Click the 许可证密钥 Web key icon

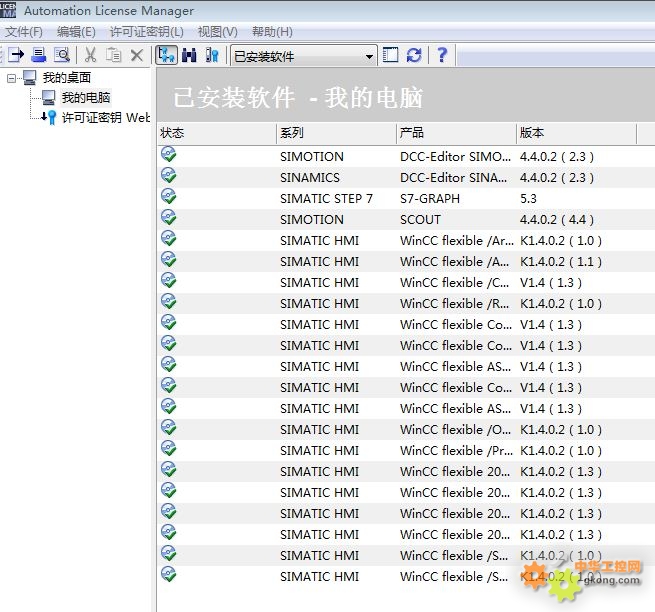click(x=49, y=117)
